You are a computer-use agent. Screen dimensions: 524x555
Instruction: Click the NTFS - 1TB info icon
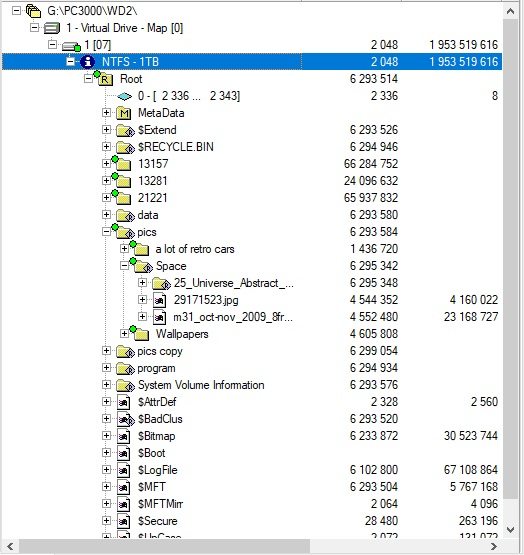(x=87, y=62)
